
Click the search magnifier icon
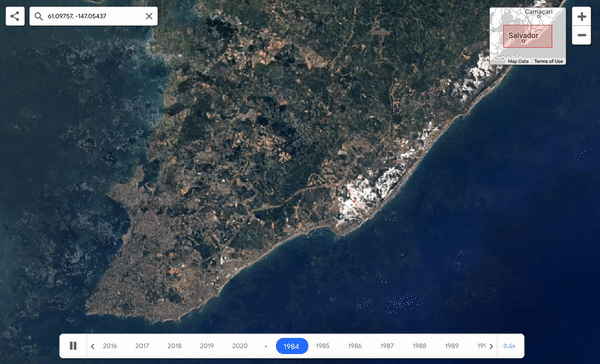pyautogui.click(x=38, y=16)
